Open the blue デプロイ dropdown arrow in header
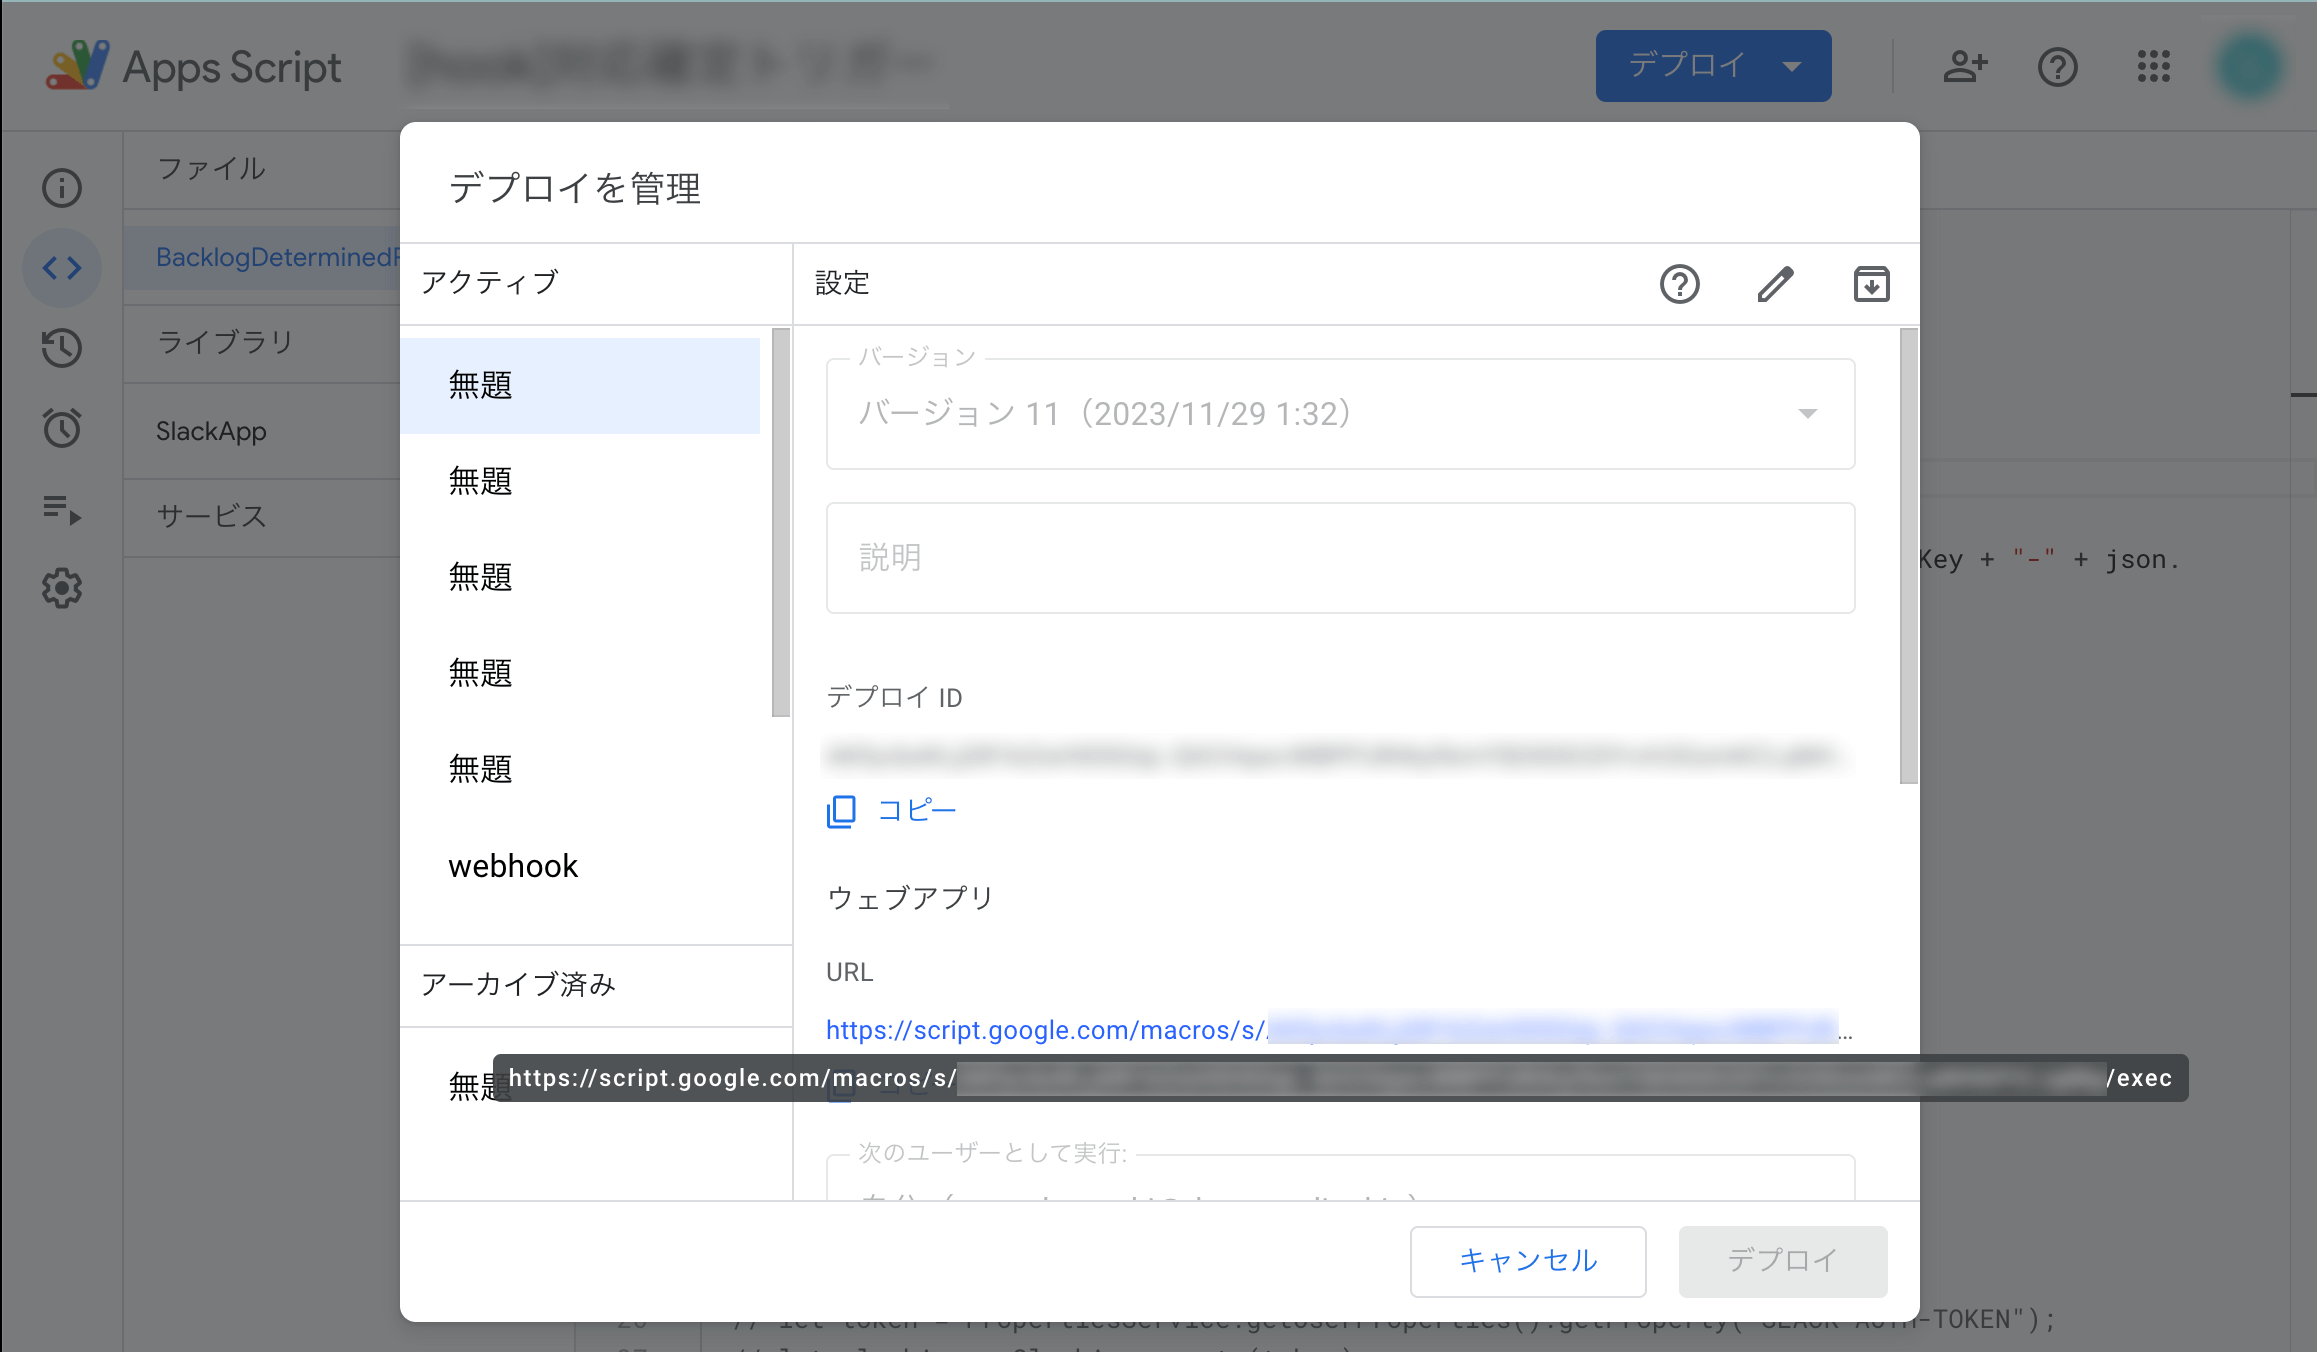 pos(1792,67)
